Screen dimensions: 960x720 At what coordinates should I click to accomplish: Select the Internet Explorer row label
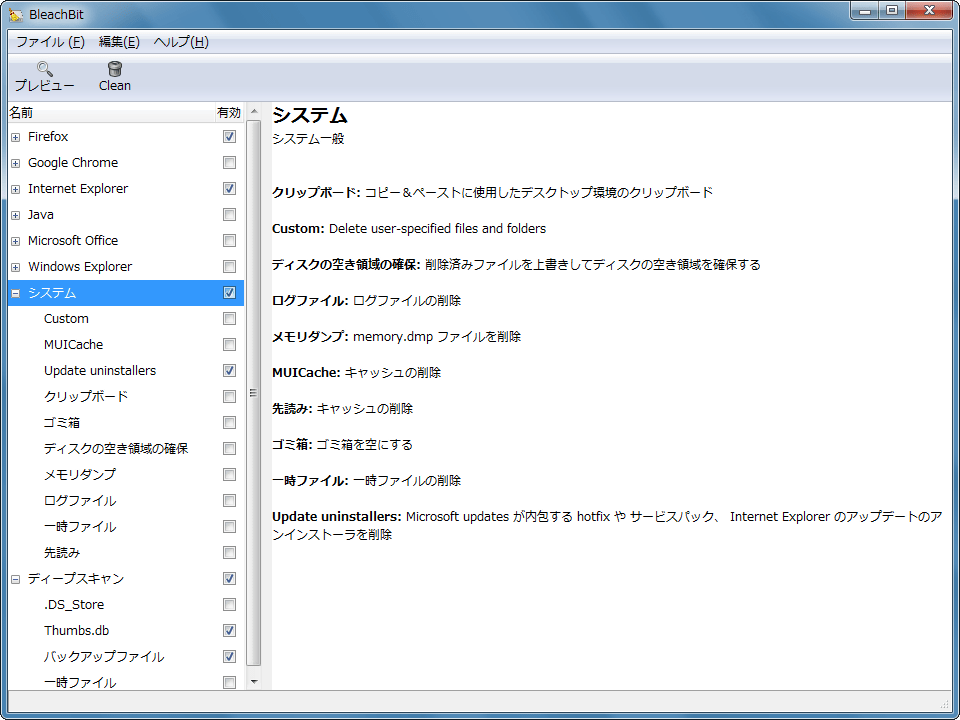pyautogui.click(x=78, y=189)
